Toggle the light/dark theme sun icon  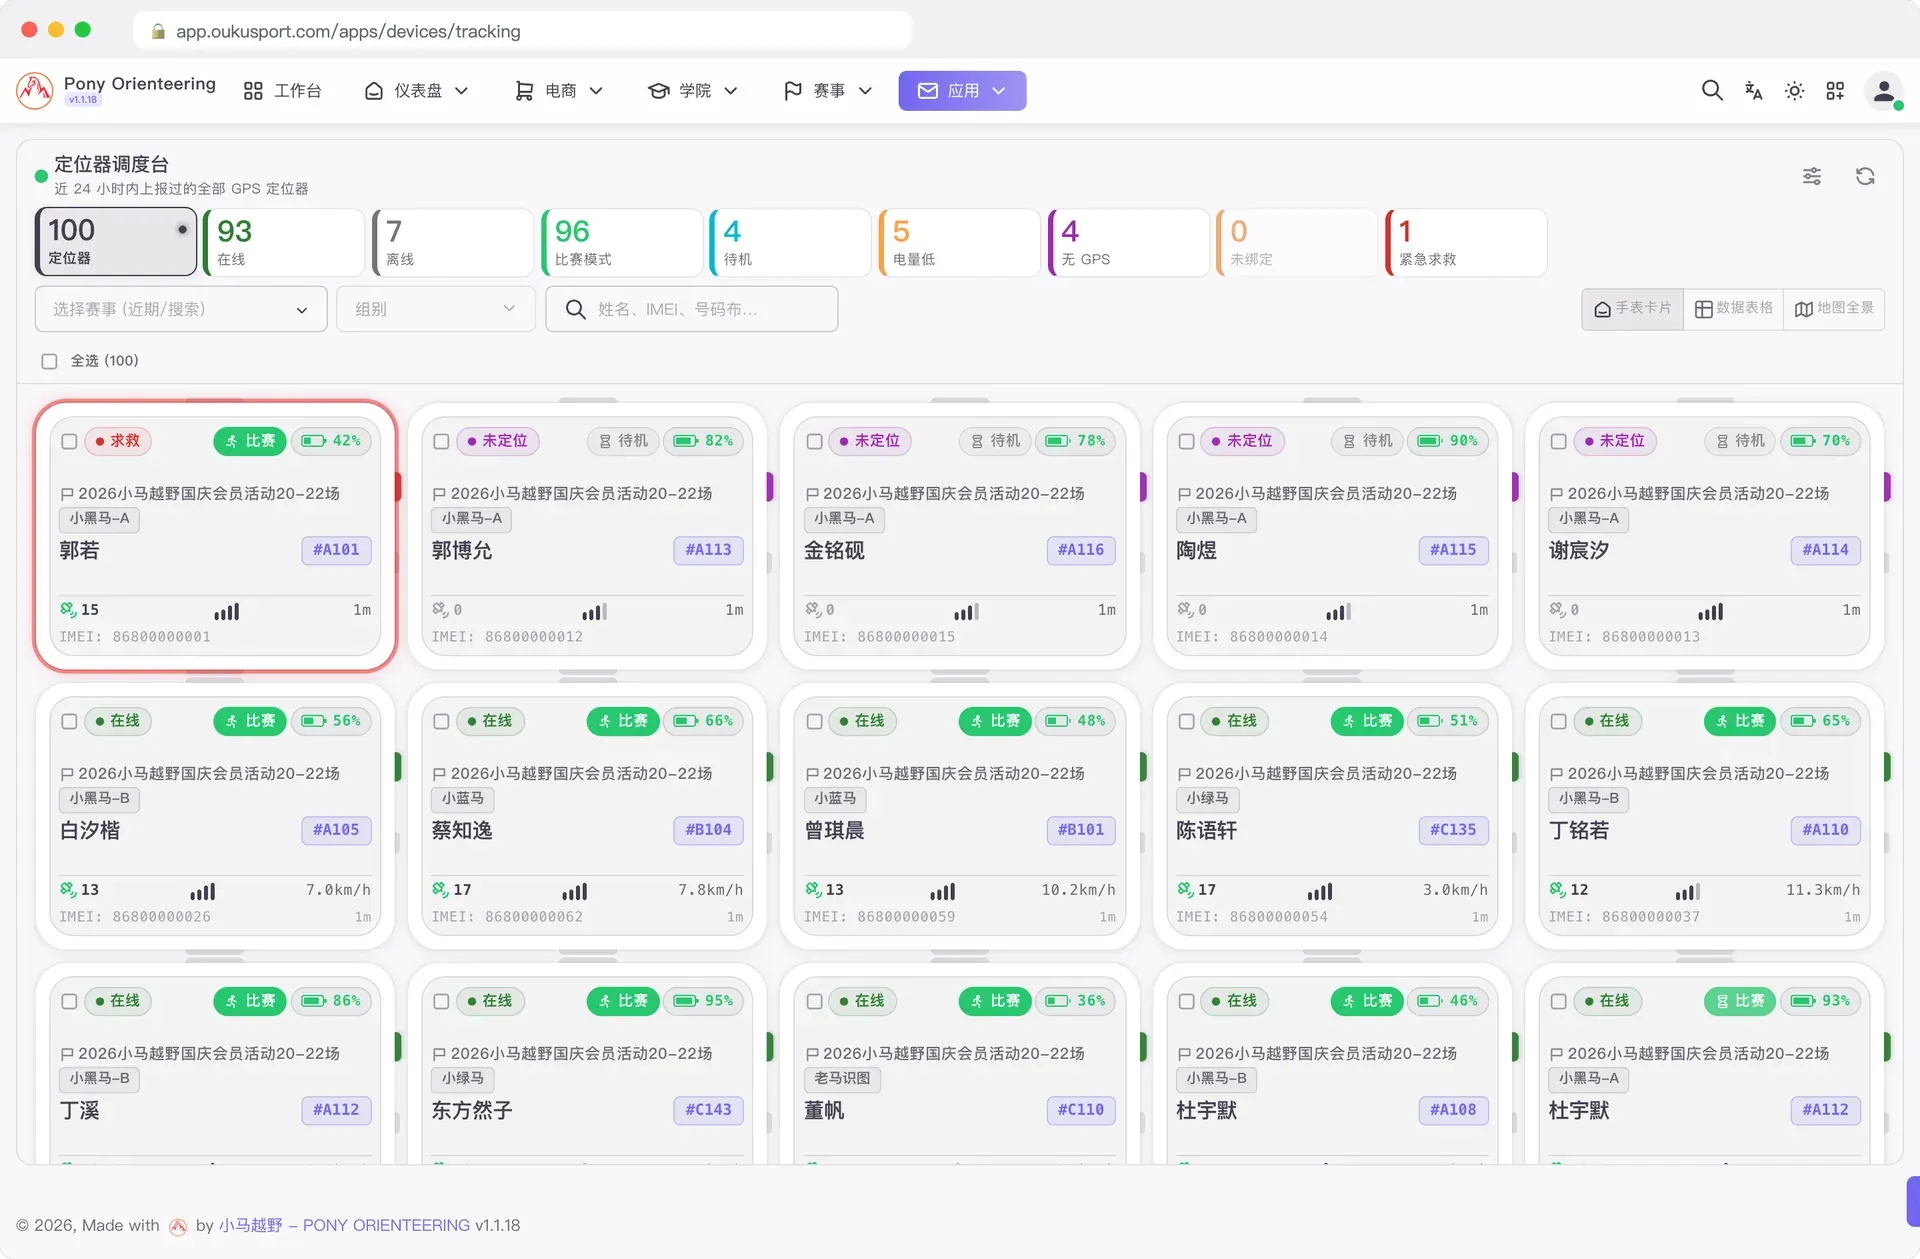1794,91
